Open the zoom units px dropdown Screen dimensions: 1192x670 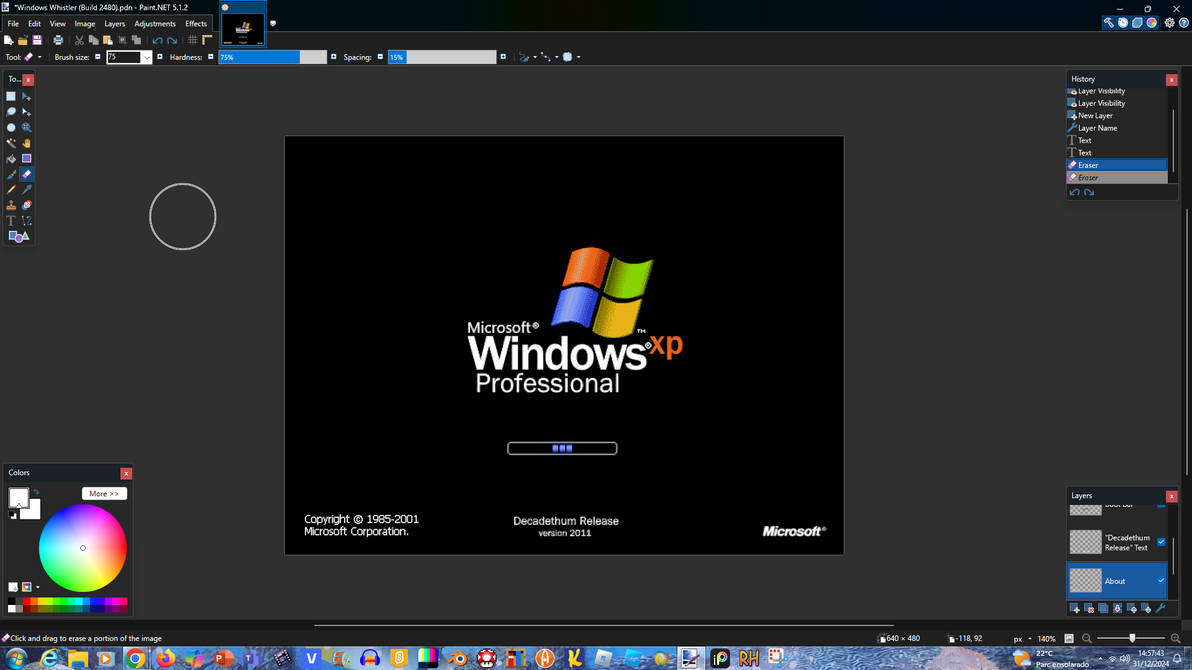[1022, 639]
